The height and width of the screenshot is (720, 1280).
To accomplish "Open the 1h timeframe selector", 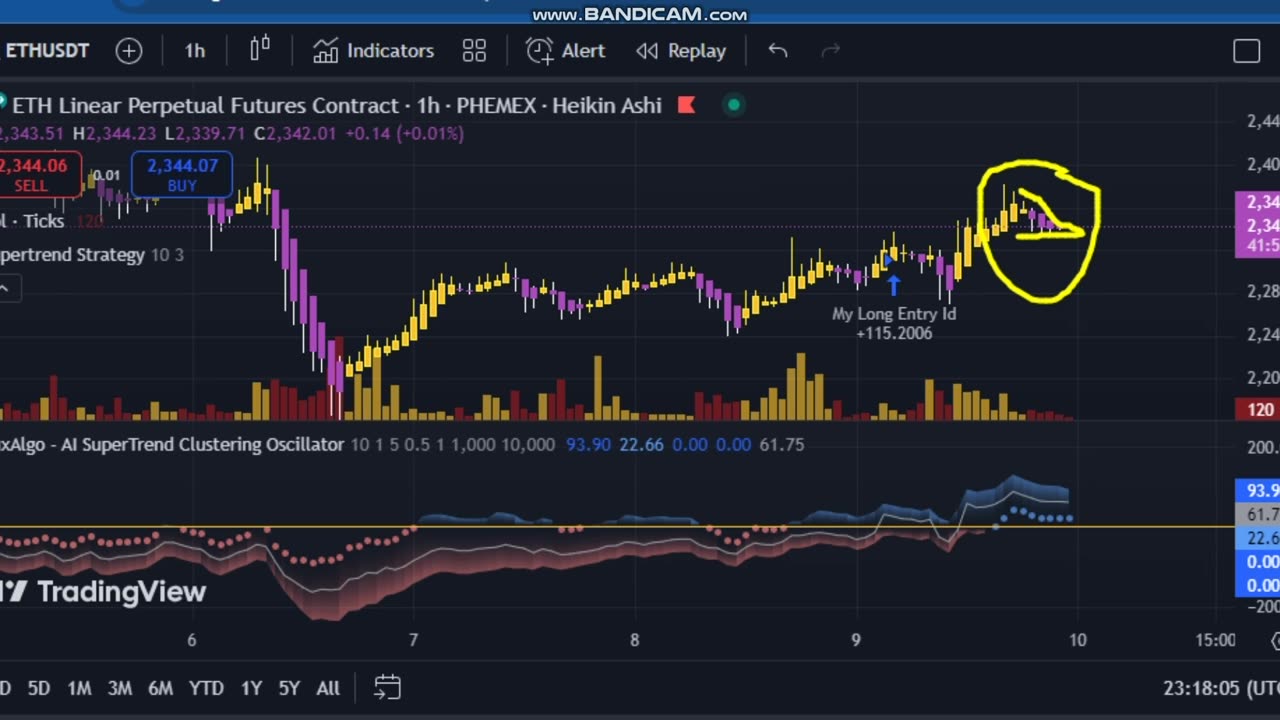I will (195, 51).
